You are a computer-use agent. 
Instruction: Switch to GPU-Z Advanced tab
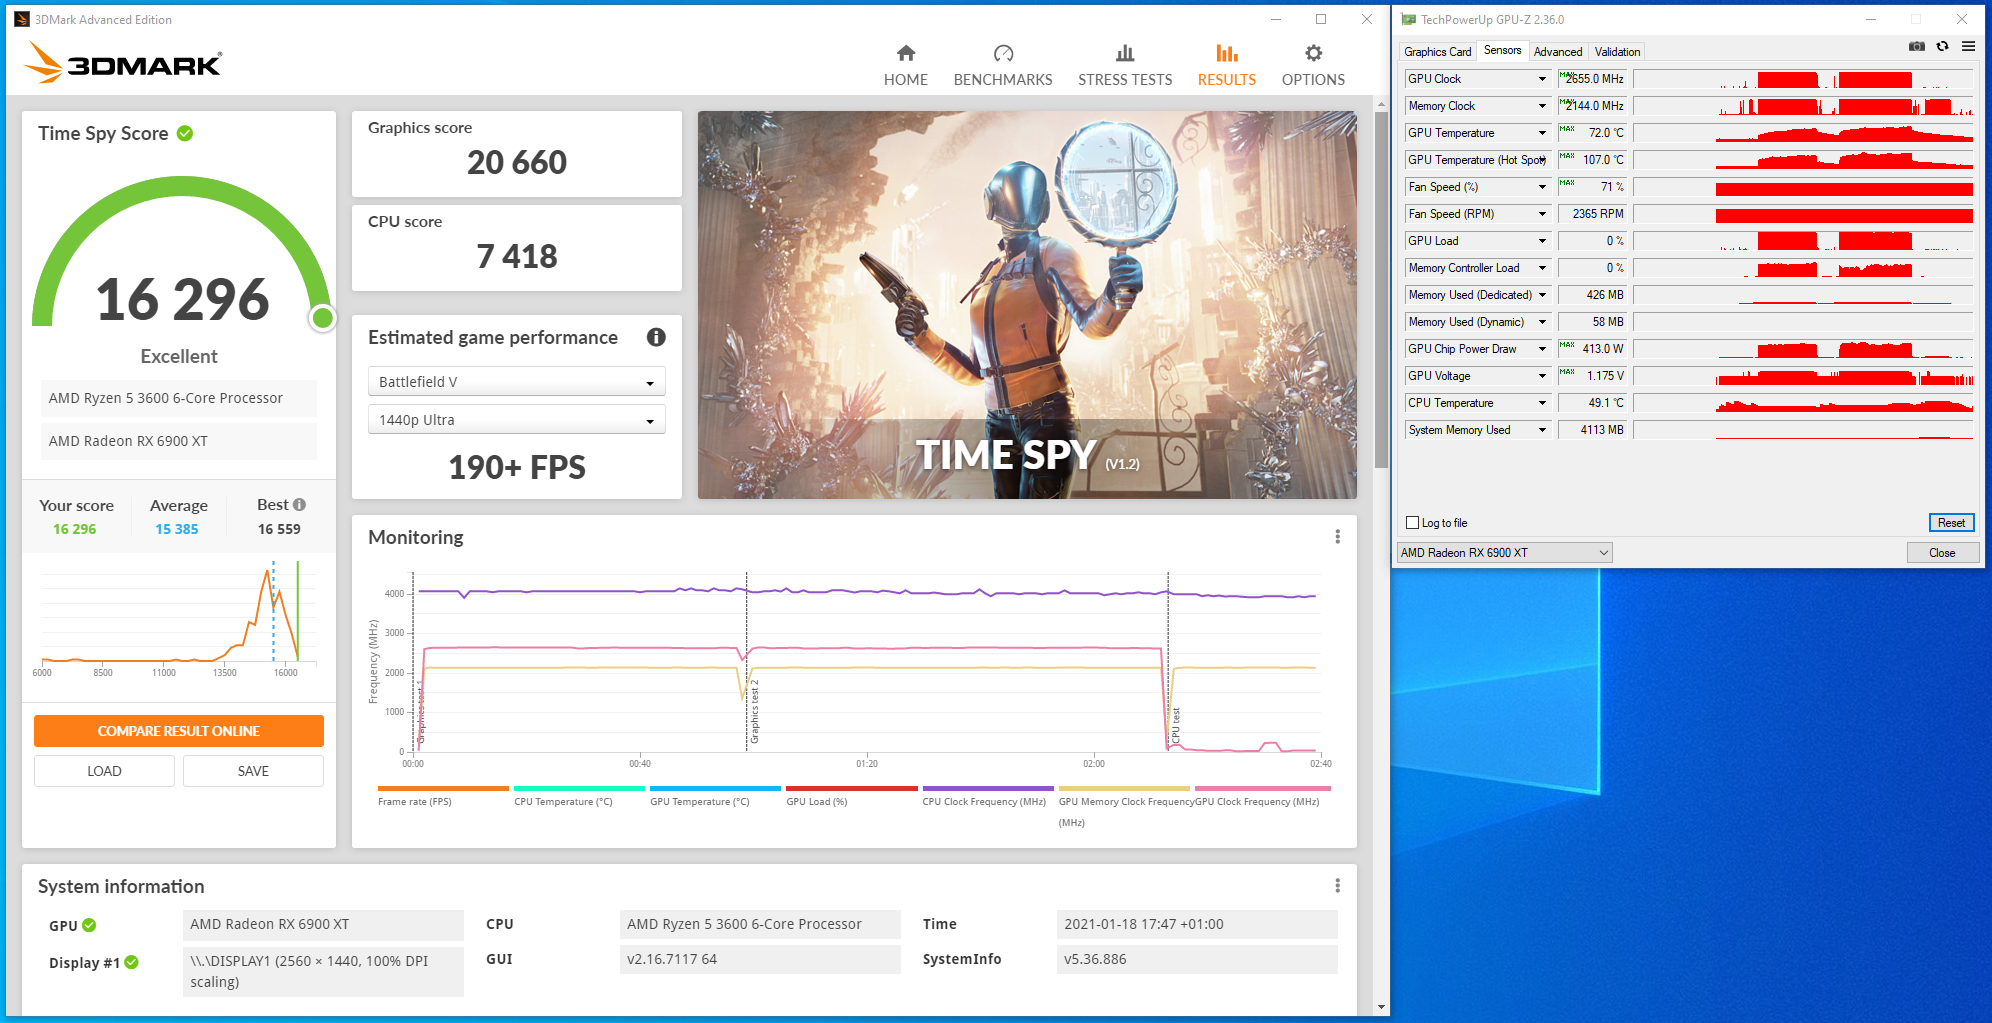pos(1558,52)
